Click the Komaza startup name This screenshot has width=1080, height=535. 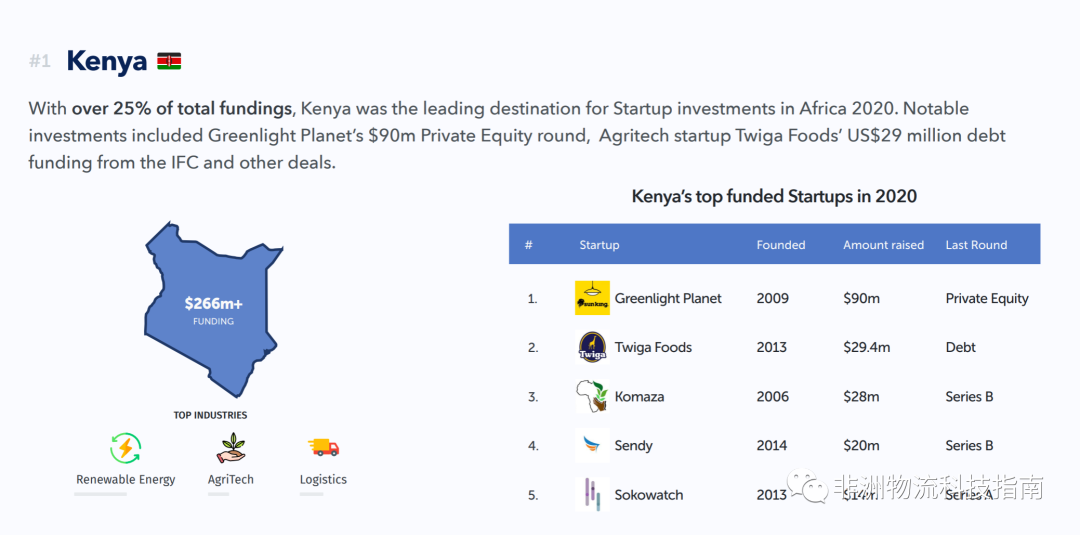click(639, 396)
